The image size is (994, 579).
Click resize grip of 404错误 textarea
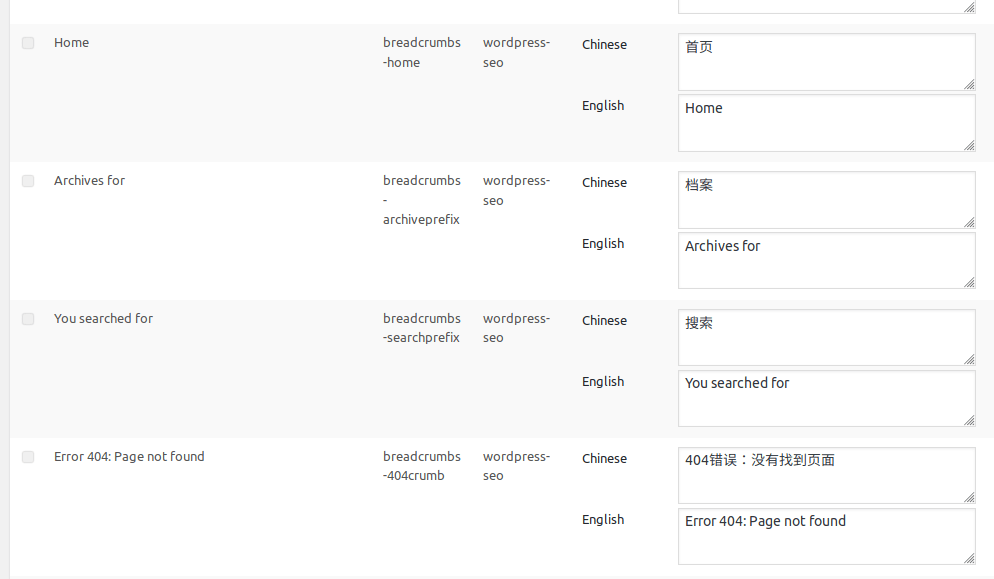pyautogui.click(x=969, y=498)
